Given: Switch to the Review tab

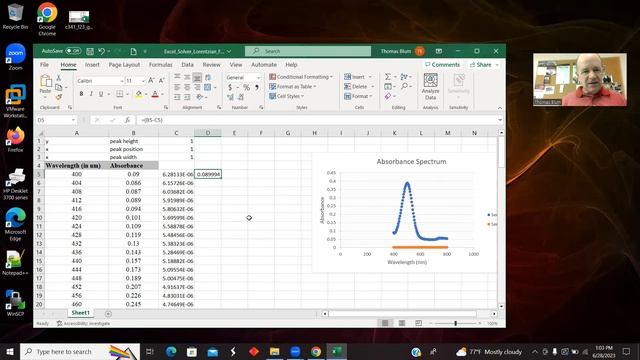Looking at the screenshot, I should pos(211,64).
